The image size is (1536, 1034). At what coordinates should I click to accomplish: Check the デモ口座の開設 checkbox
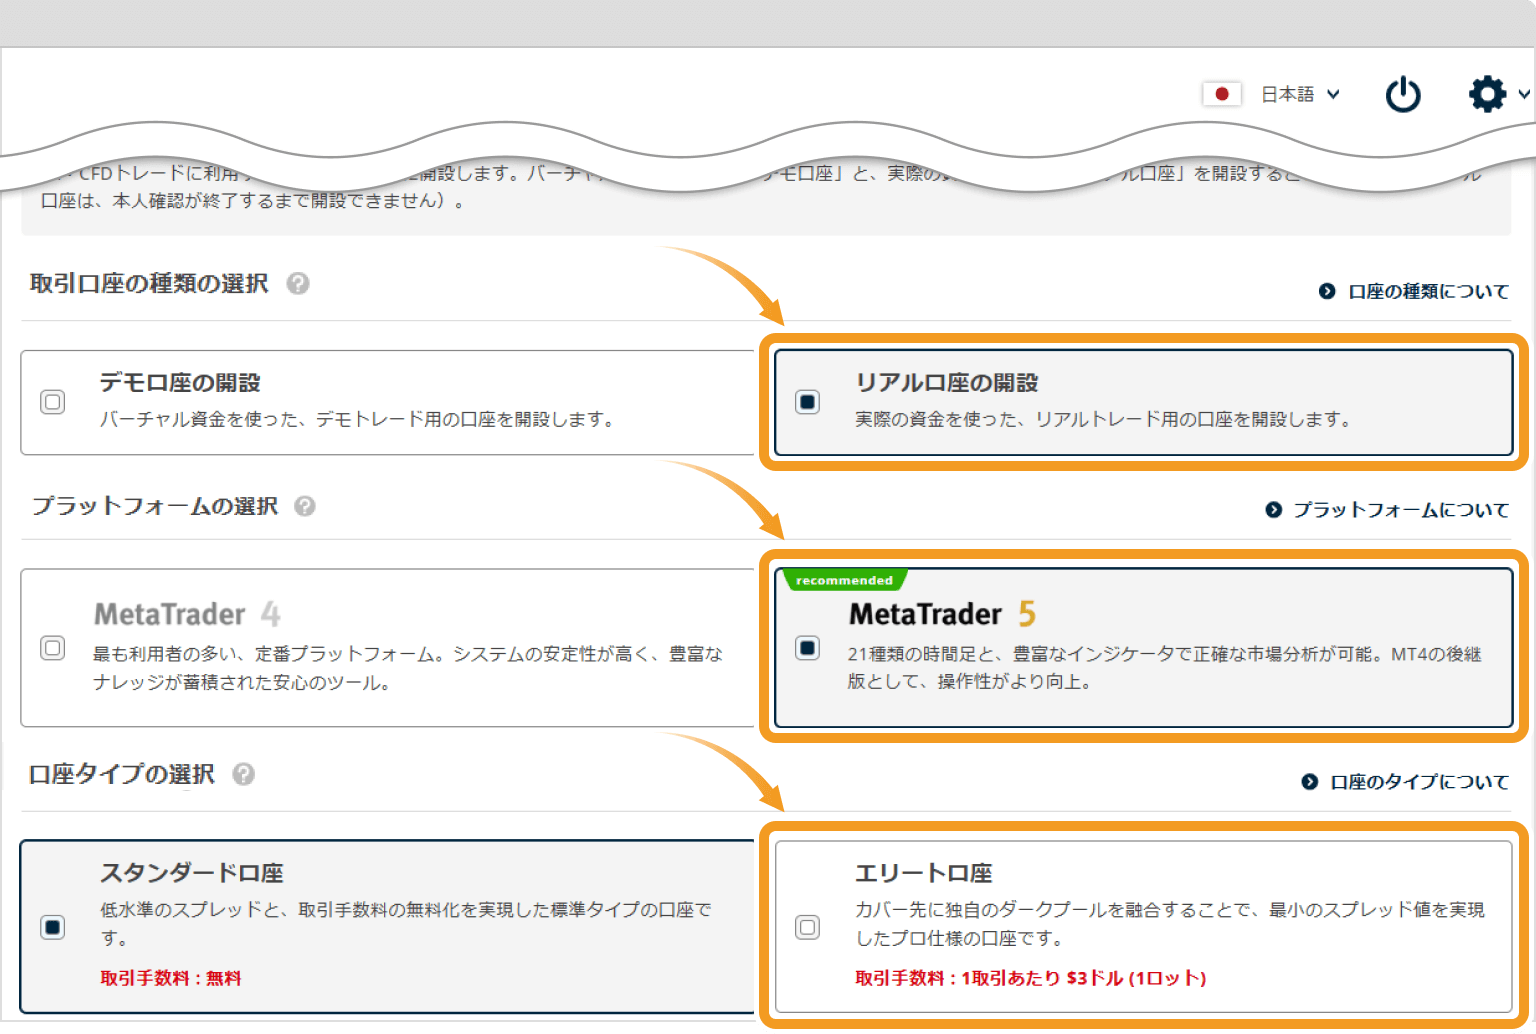(53, 402)
